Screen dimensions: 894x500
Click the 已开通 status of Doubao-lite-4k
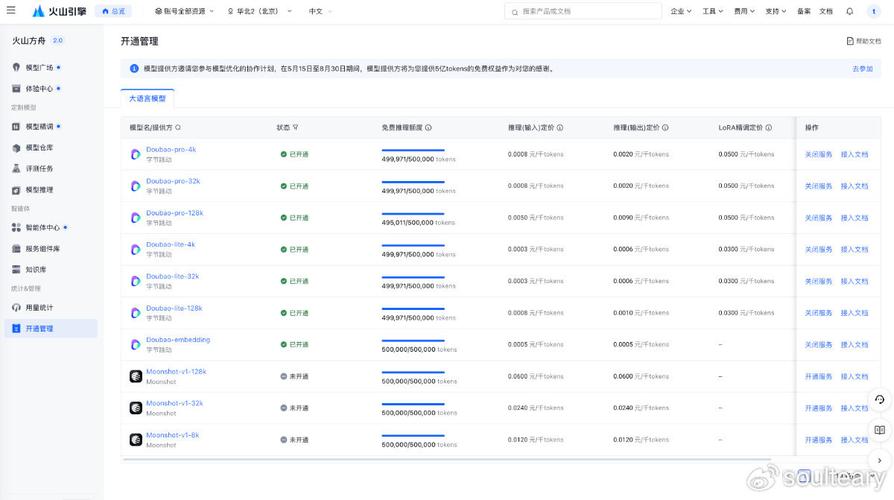[x=294, y=249]
